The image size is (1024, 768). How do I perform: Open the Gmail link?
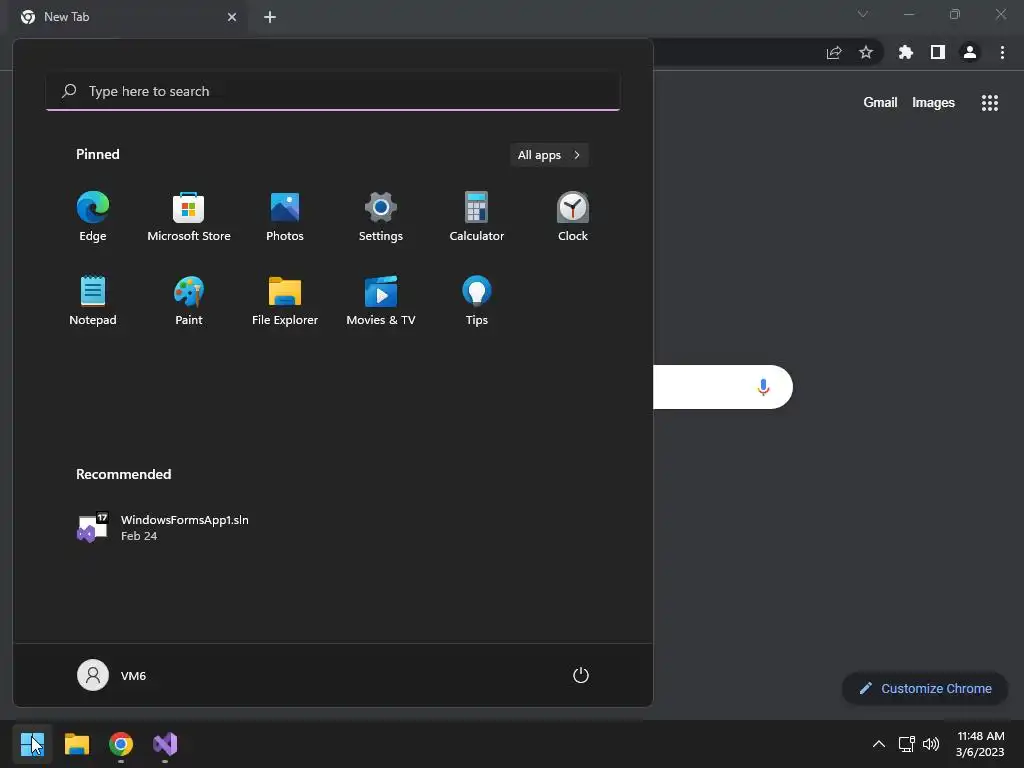pos(880,103)
